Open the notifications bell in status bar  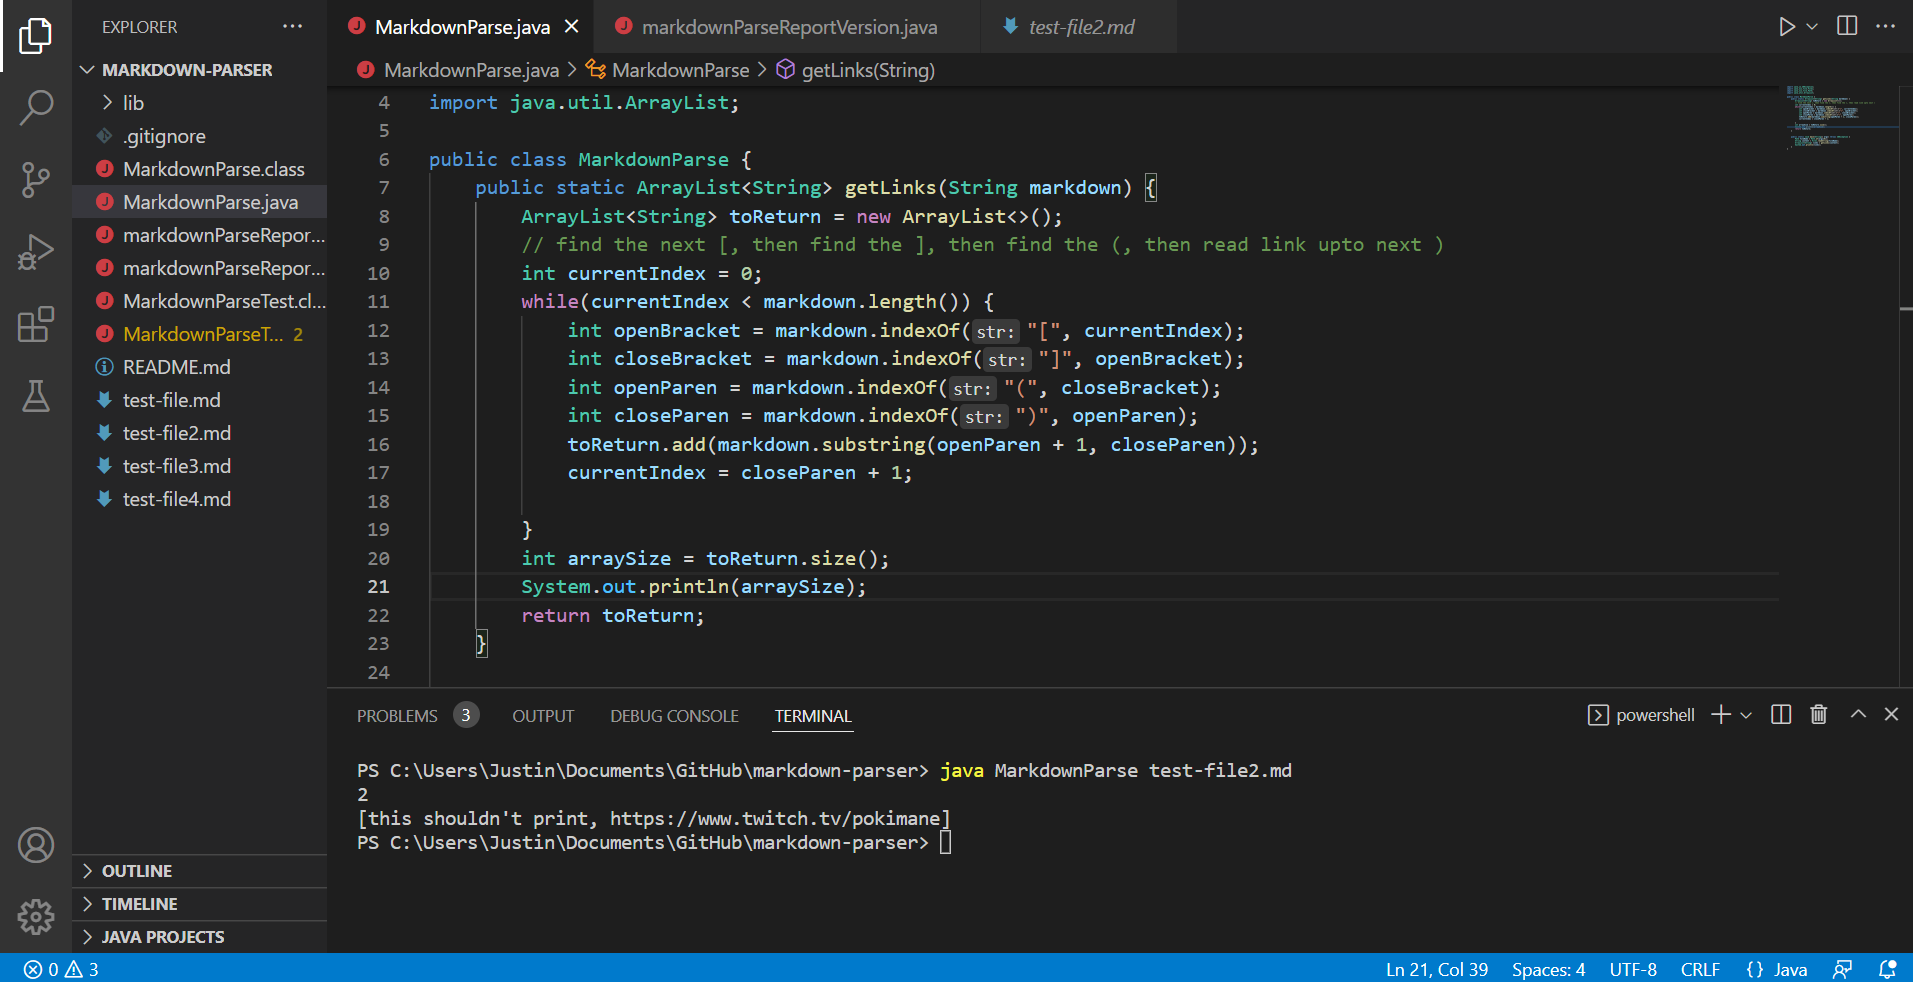pyautogui.click(x=1887, y=969)
